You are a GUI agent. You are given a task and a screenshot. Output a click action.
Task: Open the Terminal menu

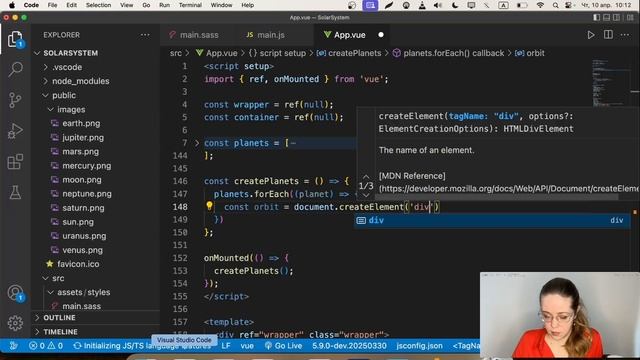[x=190, y=5]
